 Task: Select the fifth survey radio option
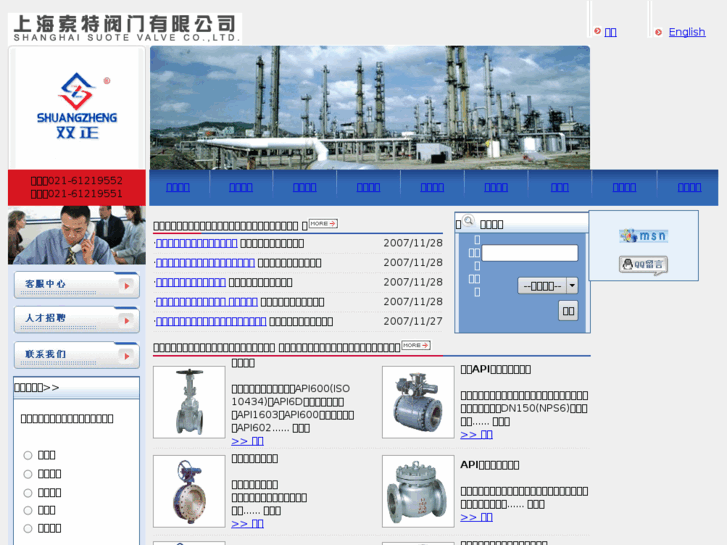[28, 528]
